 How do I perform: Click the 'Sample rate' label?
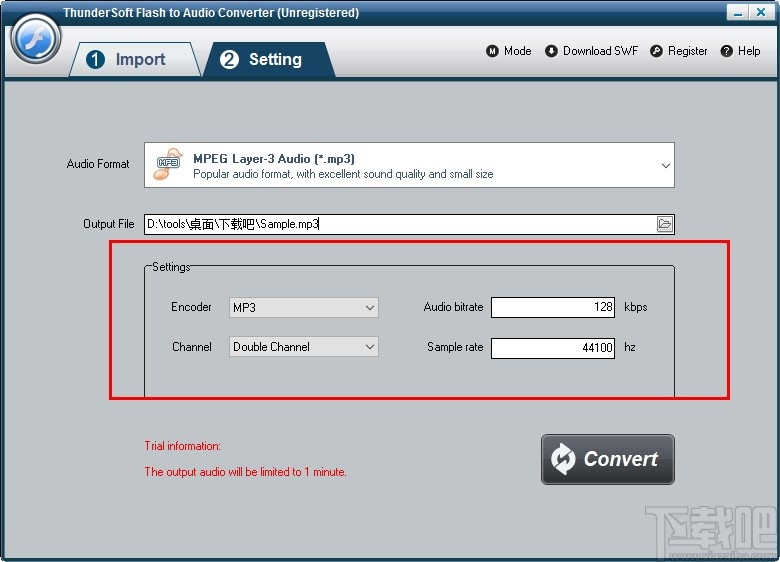pos(455,347)
